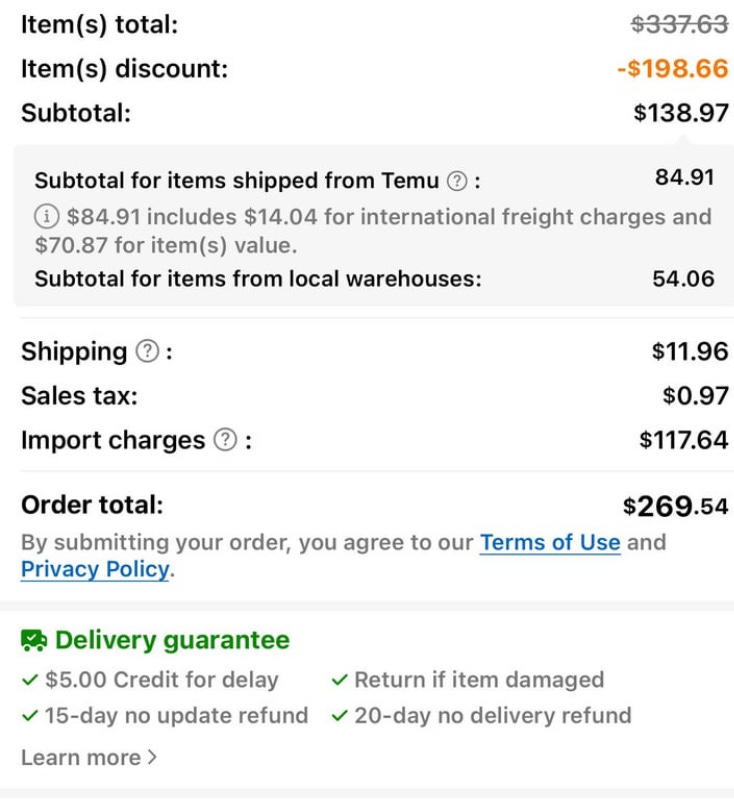734x805 pixels.
Task: Click the green delivery truck icon
Action: coord(35,639)
